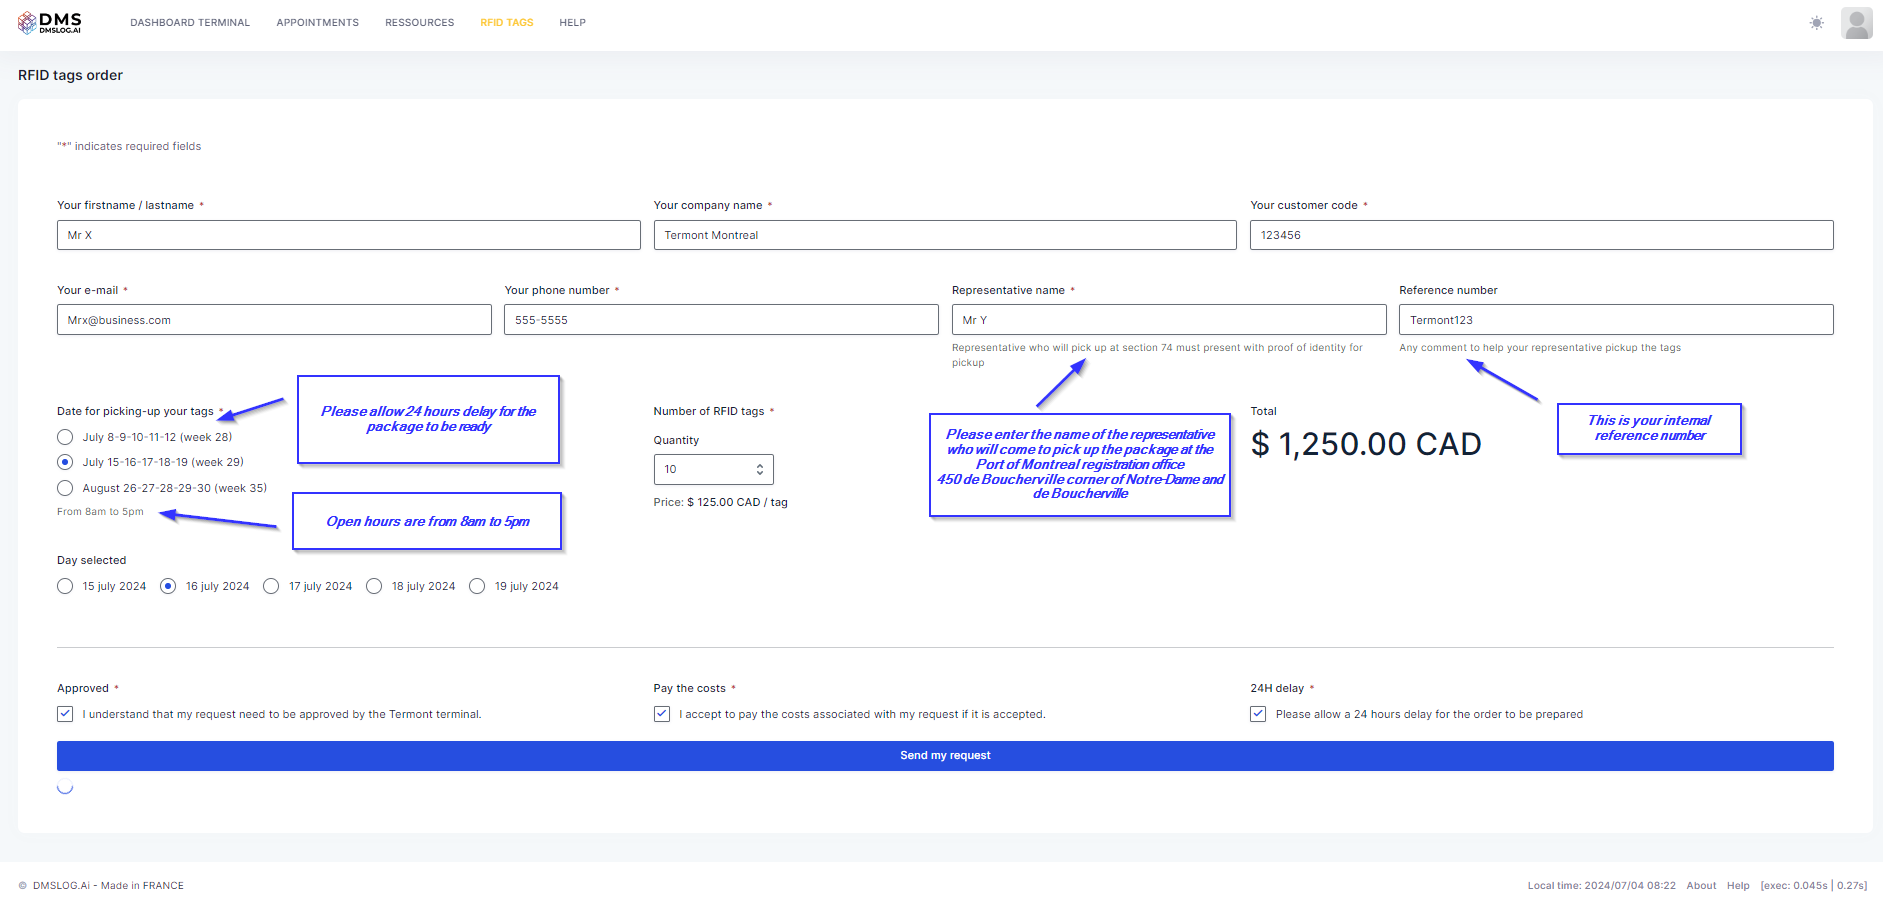Click the Quantity spinner arrows
The image size is (1883, 905).
(x=760, y=469)
